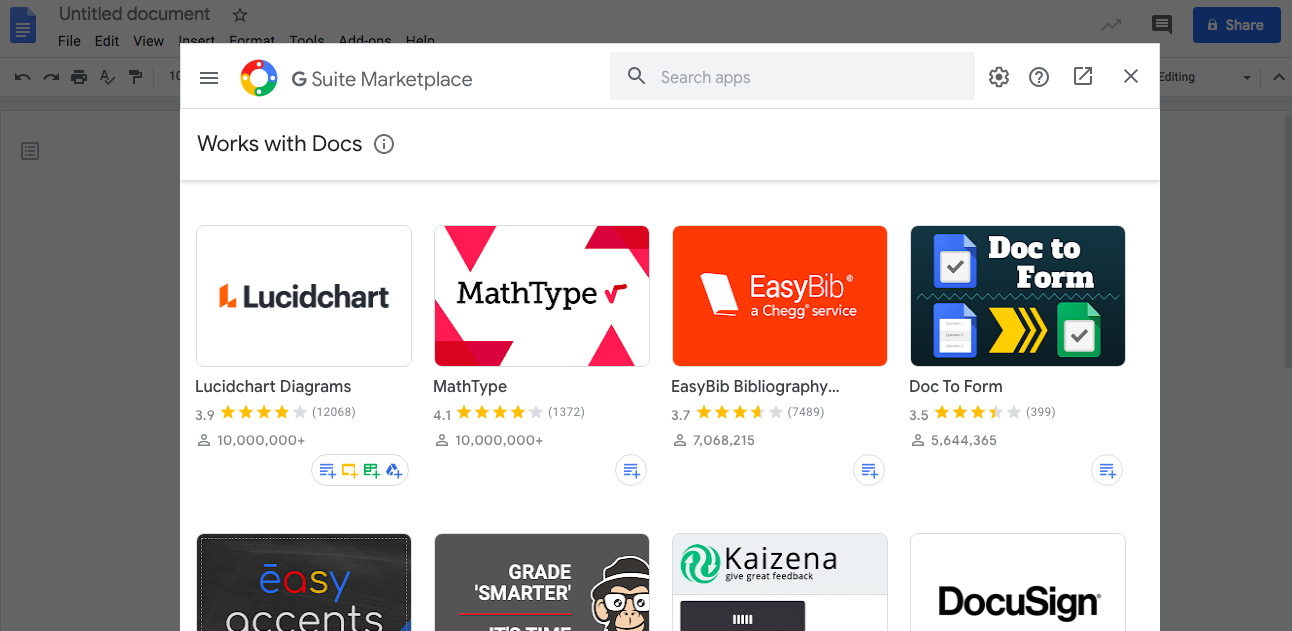Screen dimensions: 1292x631
Task: Open the Marketplace help icon
Action: pyautogui.click(x=1039, y=77)
